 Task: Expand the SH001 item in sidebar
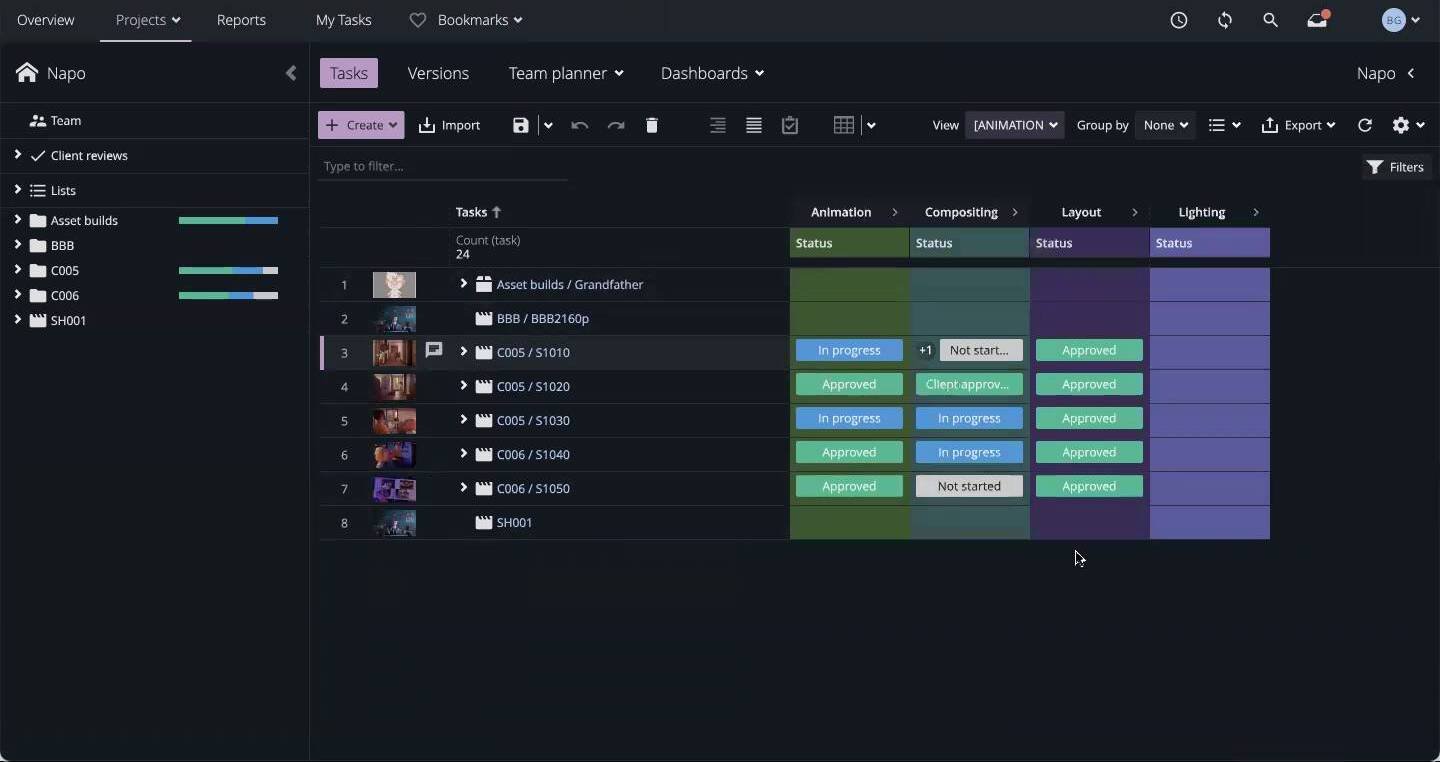(17, 320)
